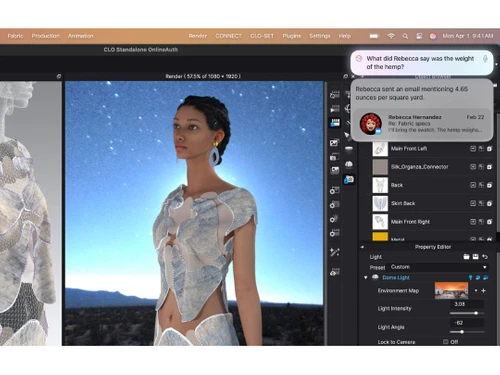Toggle Dome Light on with the lightbulb icon
This screenshot has height=375, width=500.
click(470, 277)
